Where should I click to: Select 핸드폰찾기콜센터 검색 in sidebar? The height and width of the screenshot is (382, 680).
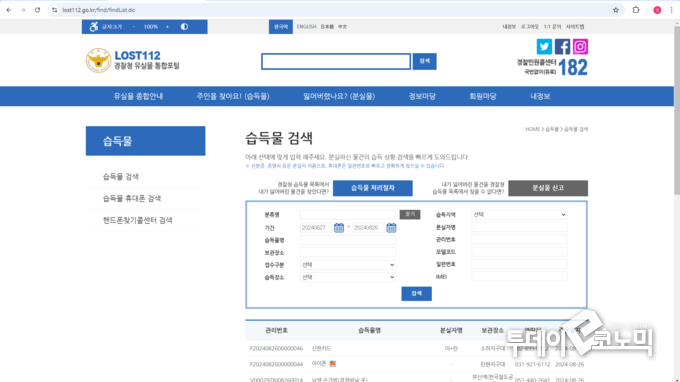137,220
